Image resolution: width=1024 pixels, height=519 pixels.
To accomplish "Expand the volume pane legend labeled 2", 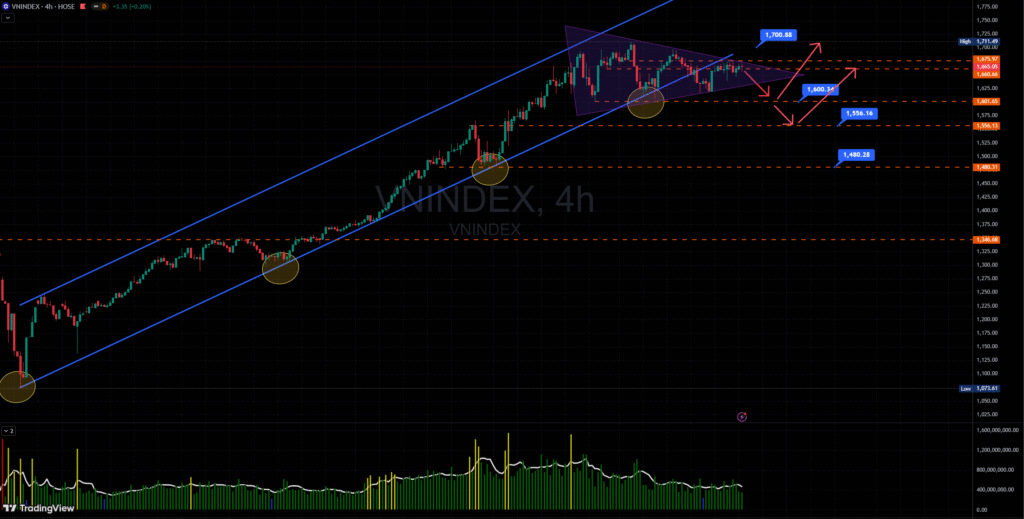I will (8, 430).
